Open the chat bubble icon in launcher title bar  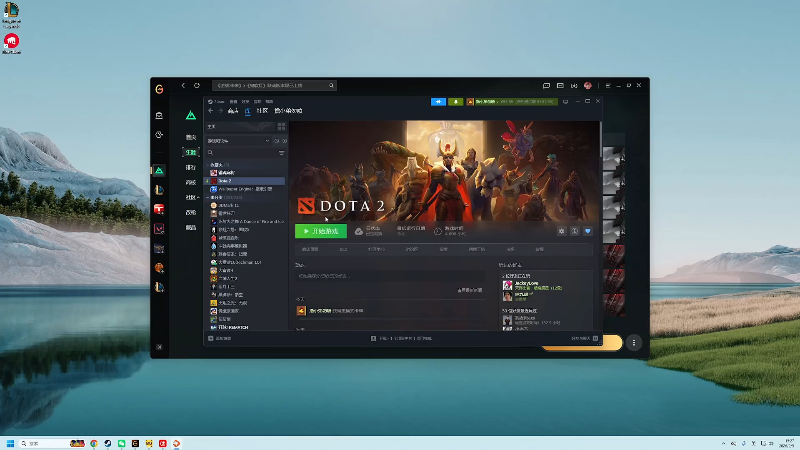click(x=546, y=85)
